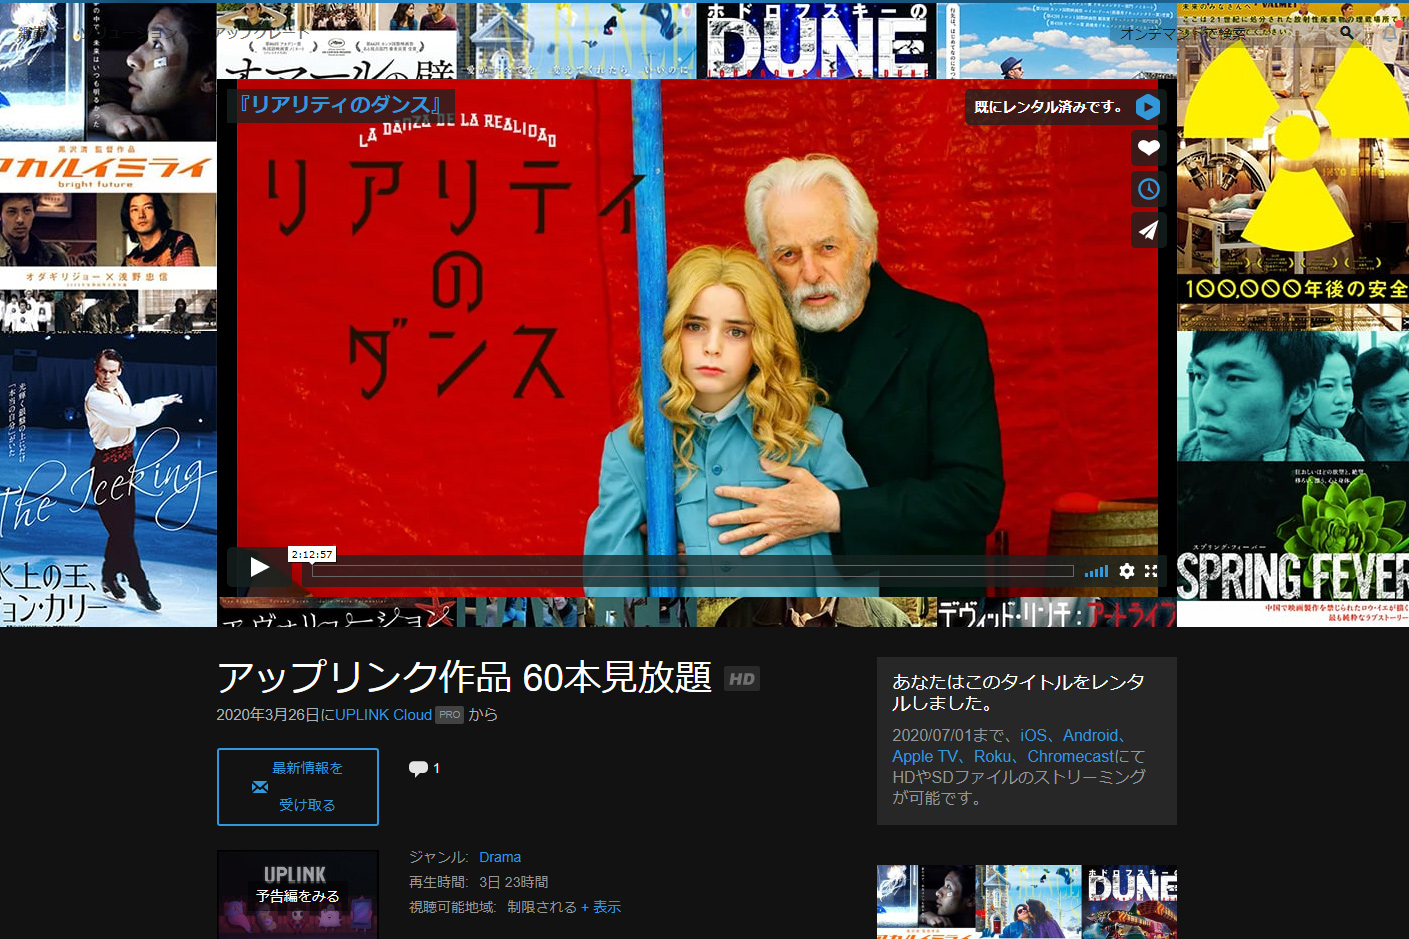
Task: Like the video with the heart icon
Action: click(1148, 148)
